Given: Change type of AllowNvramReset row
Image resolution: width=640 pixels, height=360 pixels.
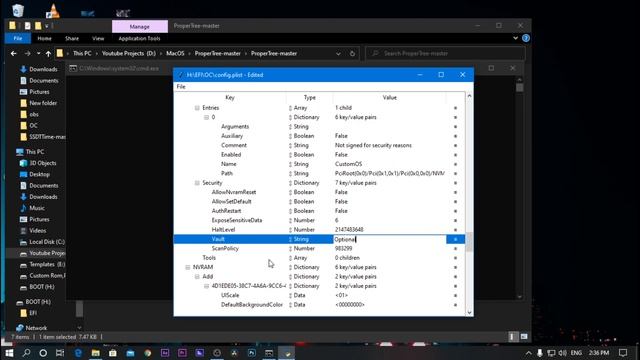Looking at the screenshot, I should click(x=290, y=192).
